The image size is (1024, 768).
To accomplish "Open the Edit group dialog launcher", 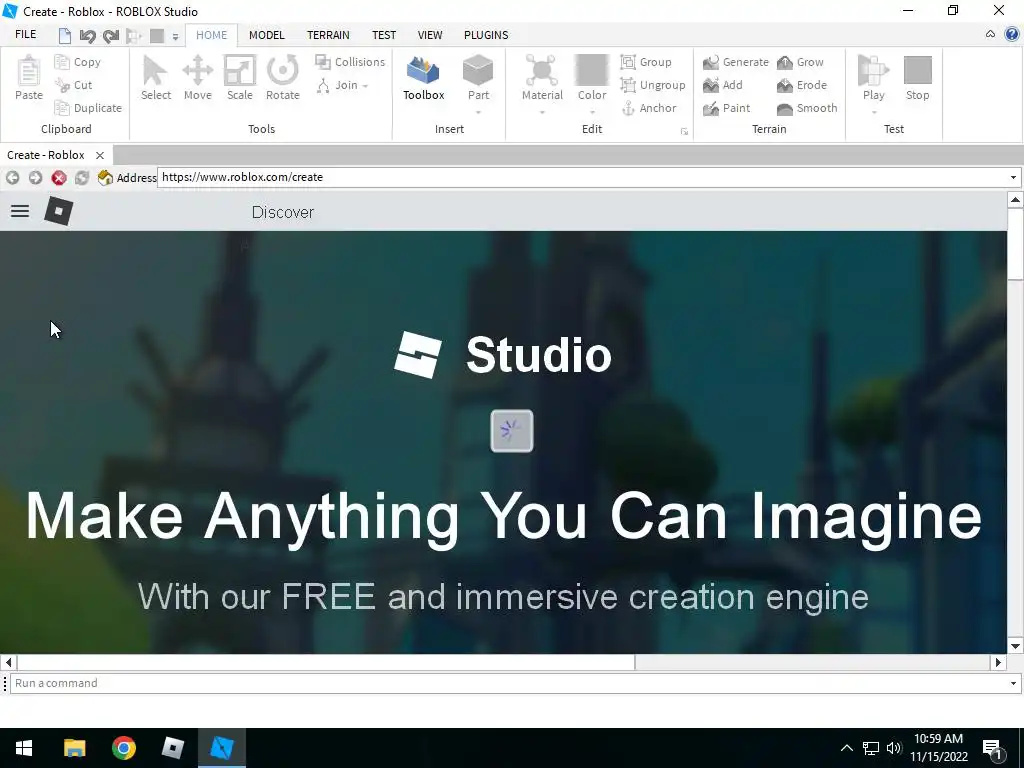I will pos(684,132).
